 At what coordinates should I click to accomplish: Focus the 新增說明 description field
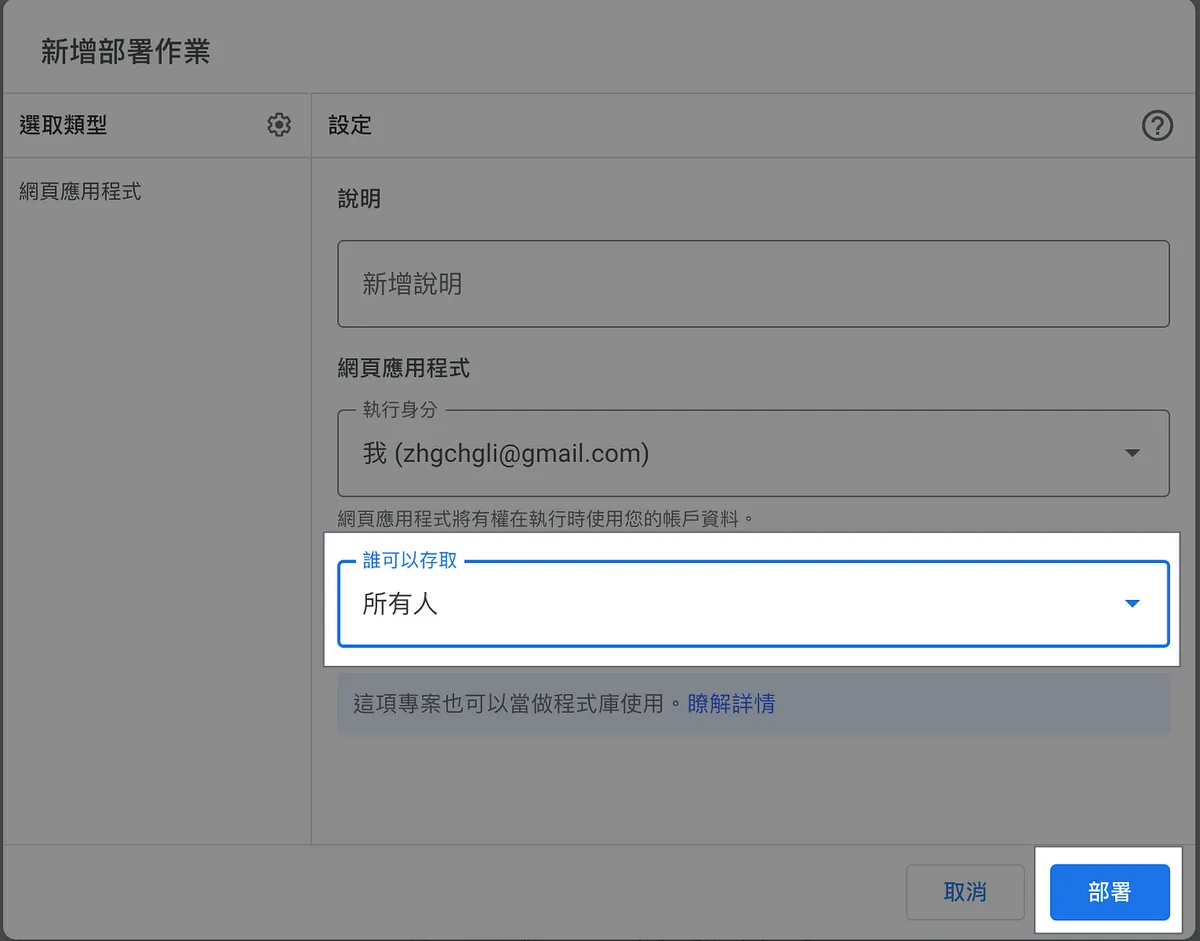pyautogui.click(x=753, y=284)
